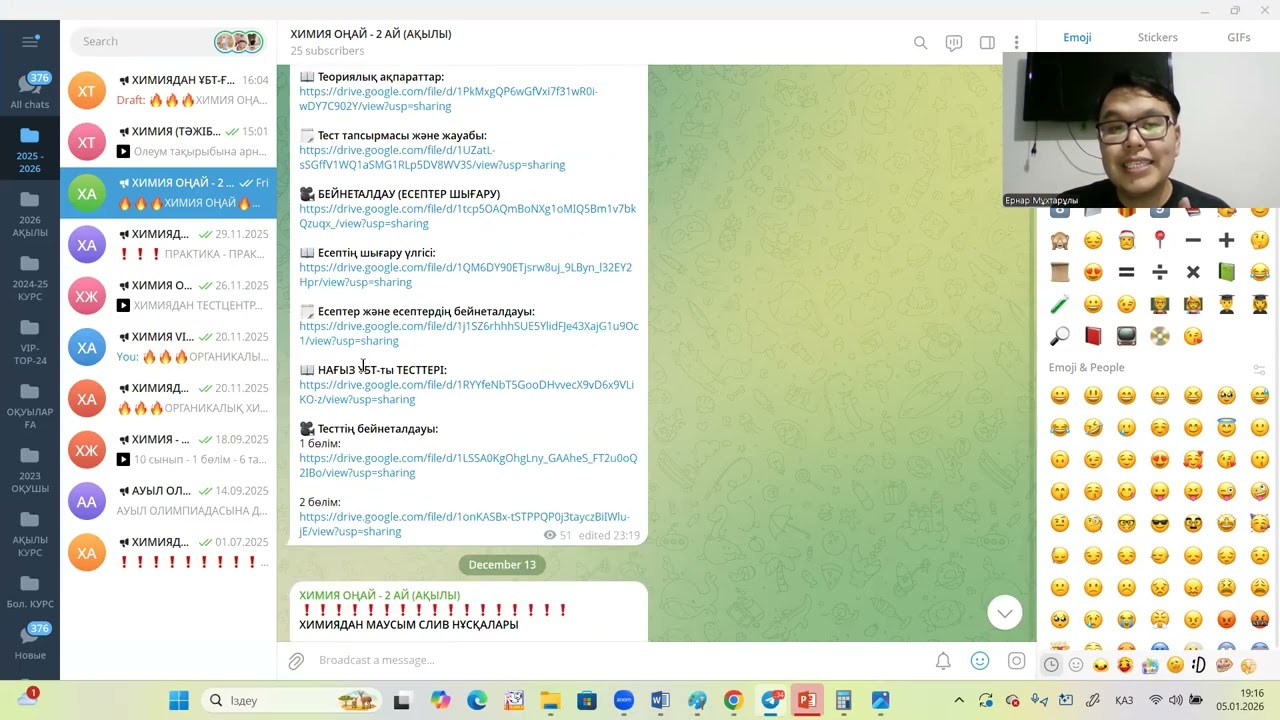
Task: Open Google Chrome from the taskbar
Action: coord(733,700)
